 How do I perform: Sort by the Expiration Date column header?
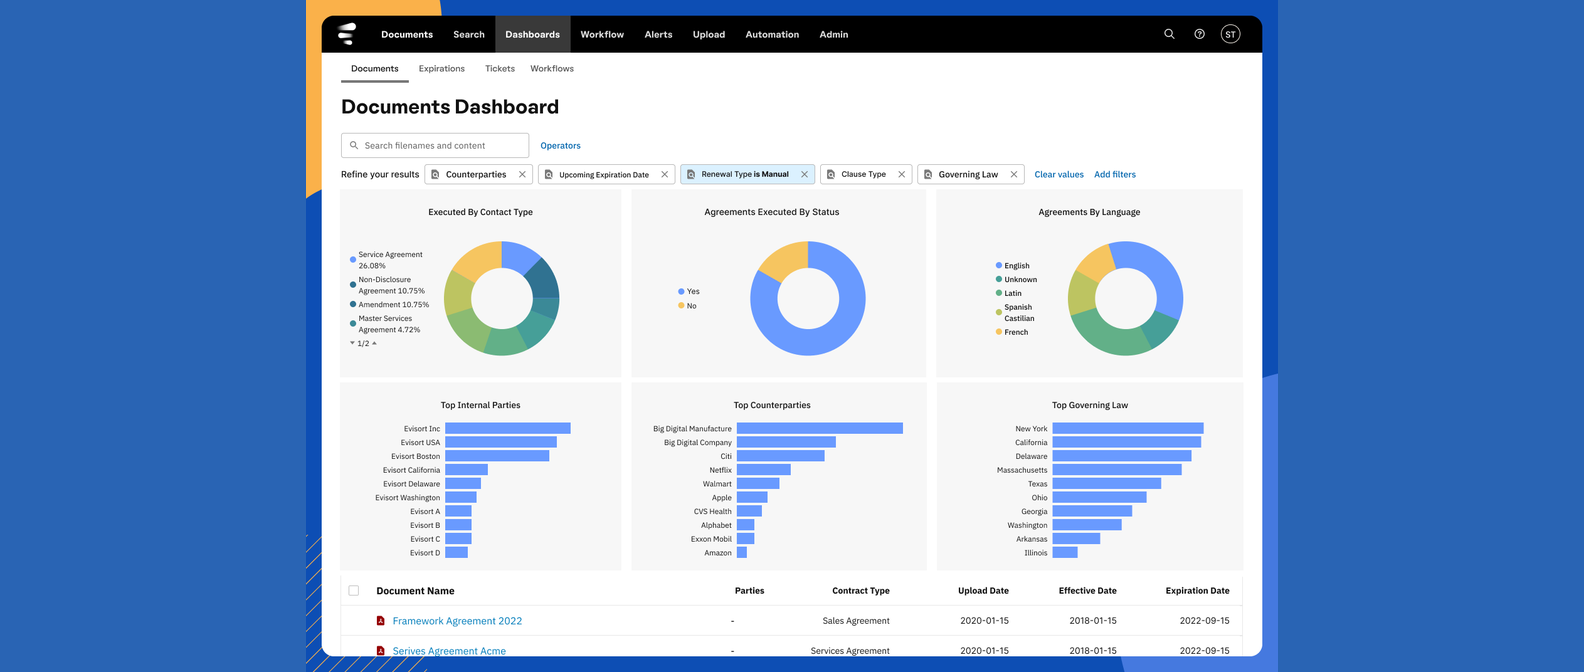[1197, 591]
